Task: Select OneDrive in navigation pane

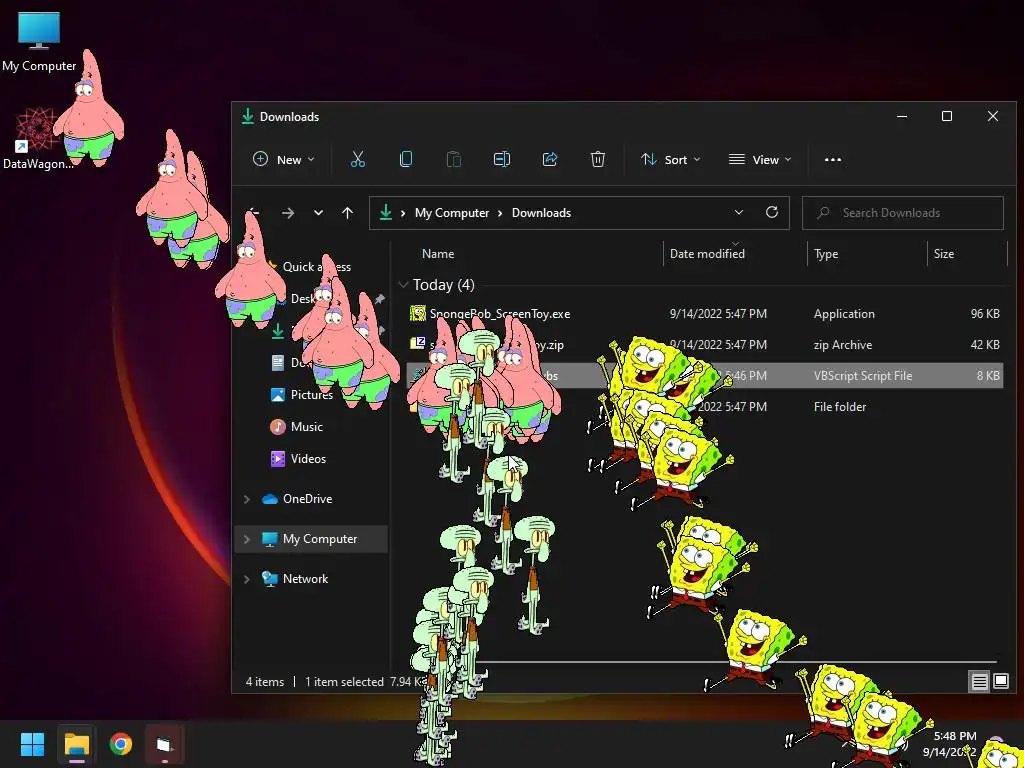Action: tap(297, 499)
